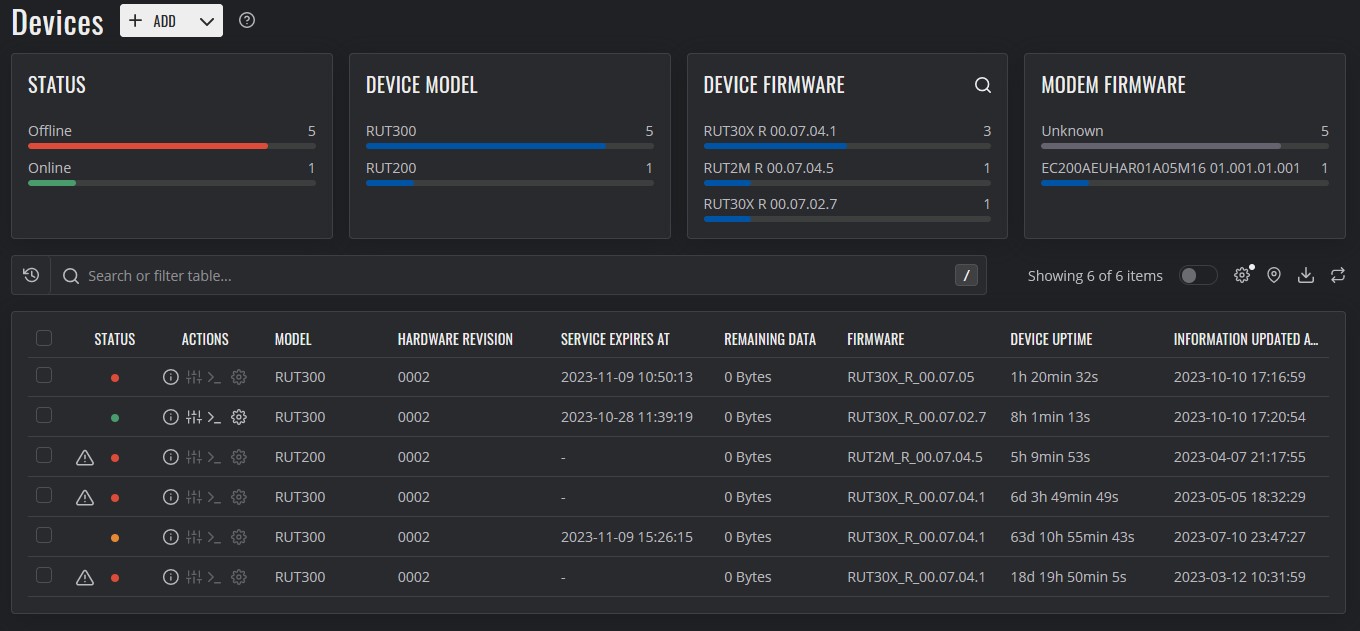Open terminal icon for the 8h 1min 13s device

point(214,417)
